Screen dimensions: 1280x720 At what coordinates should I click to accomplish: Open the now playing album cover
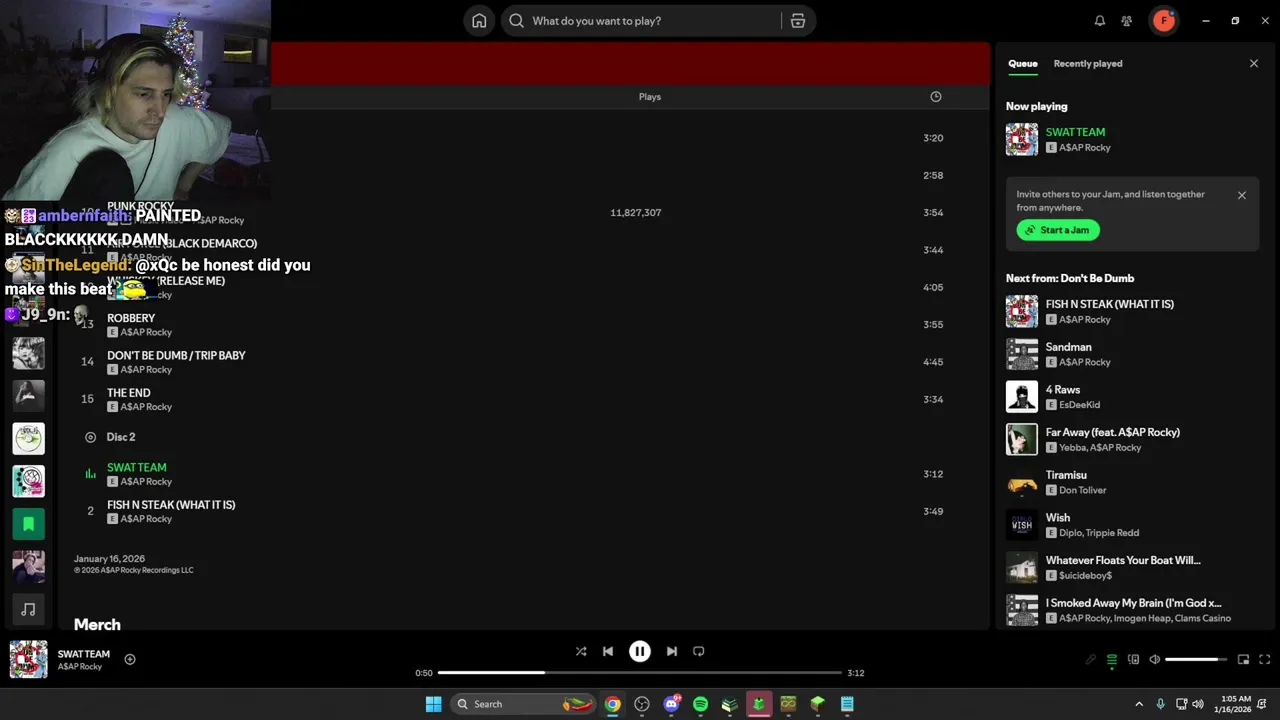click(28, 659)
